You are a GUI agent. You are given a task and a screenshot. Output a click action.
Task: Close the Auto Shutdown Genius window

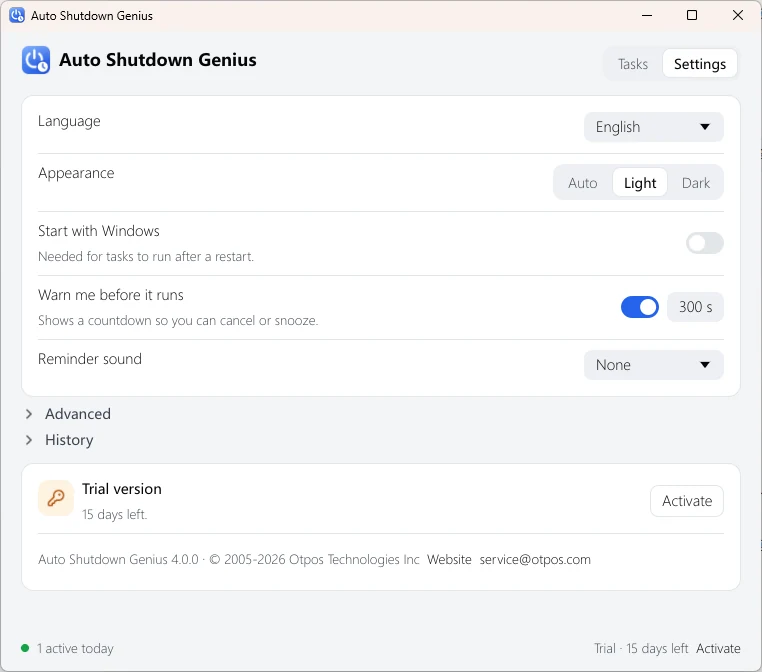(x=738, y=16)
